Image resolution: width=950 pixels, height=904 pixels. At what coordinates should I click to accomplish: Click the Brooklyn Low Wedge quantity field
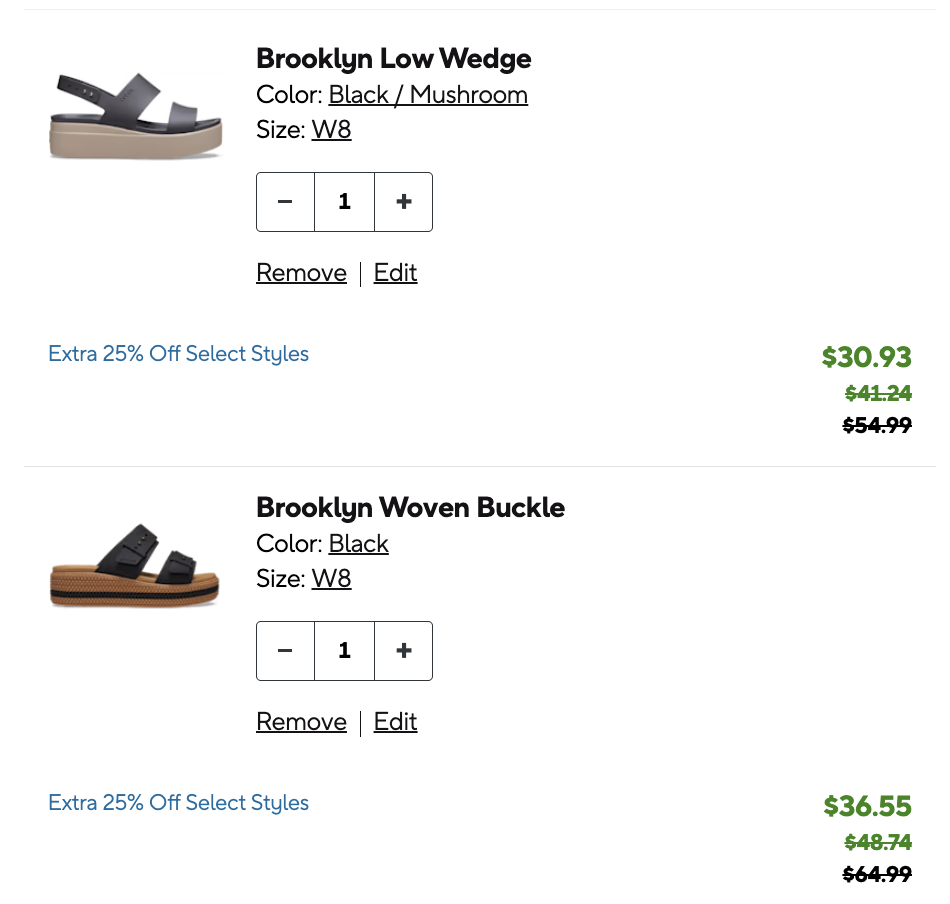point(344,202)
